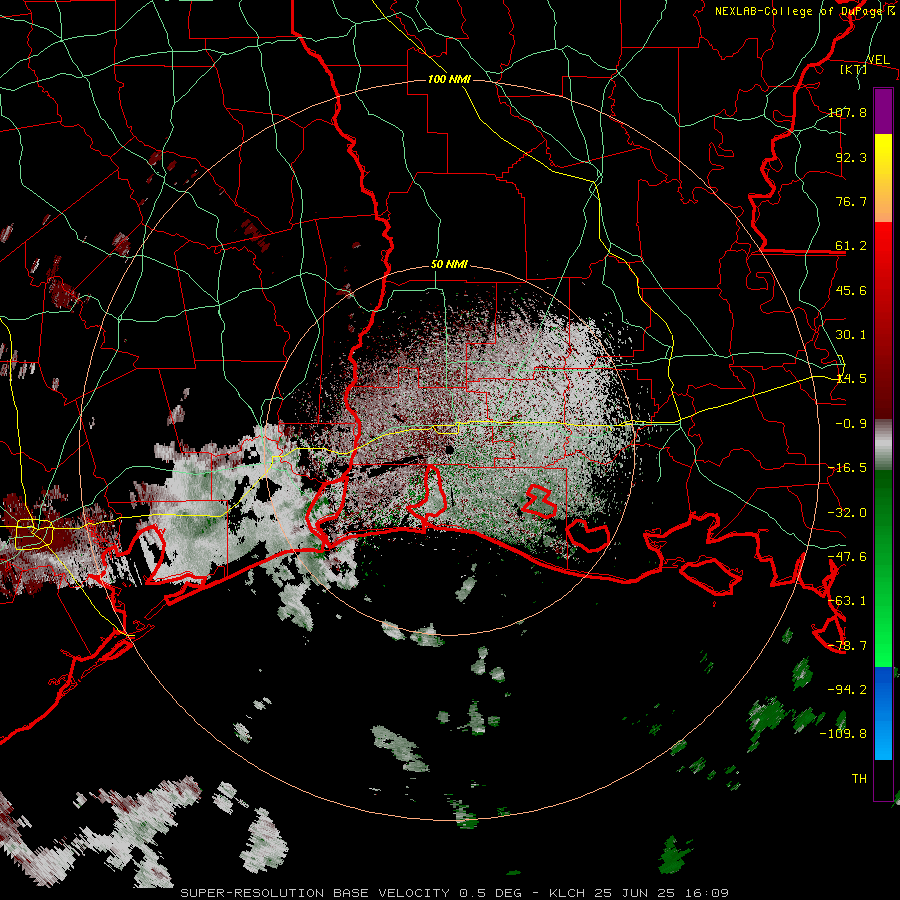Click the TH legend label
The width and height of the screenshot is (900, 900).
(859, 779)
